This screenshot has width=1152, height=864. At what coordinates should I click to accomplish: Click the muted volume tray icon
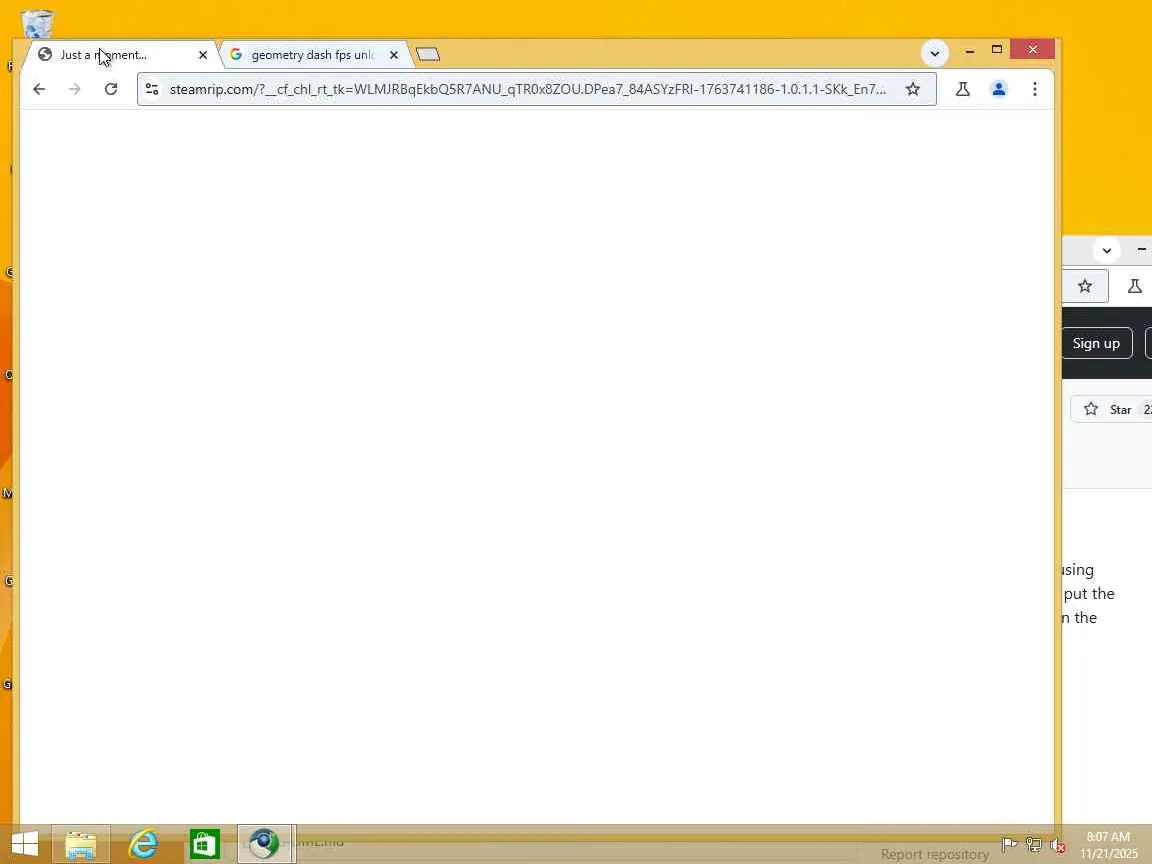point(1058,845)
